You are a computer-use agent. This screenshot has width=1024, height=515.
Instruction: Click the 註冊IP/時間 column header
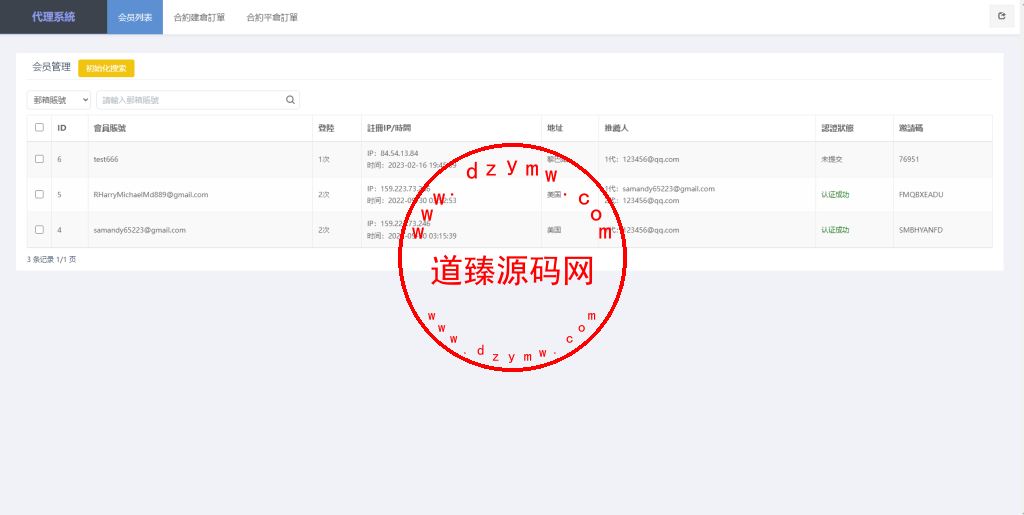pyautogui.click(x=389, y=128)
